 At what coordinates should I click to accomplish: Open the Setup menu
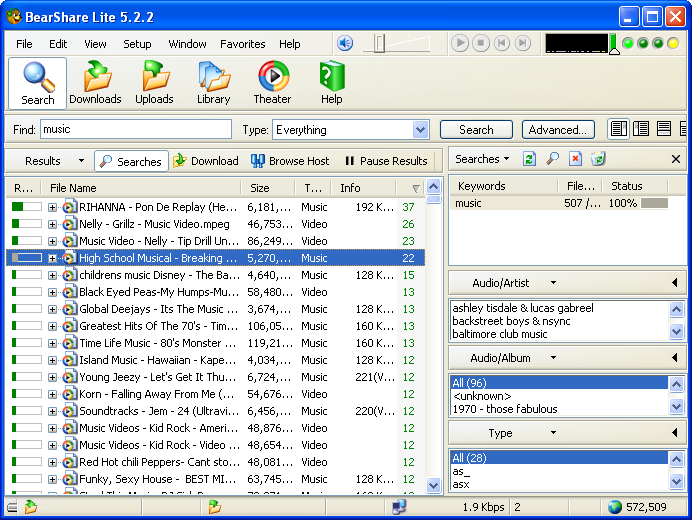[137, 44]
